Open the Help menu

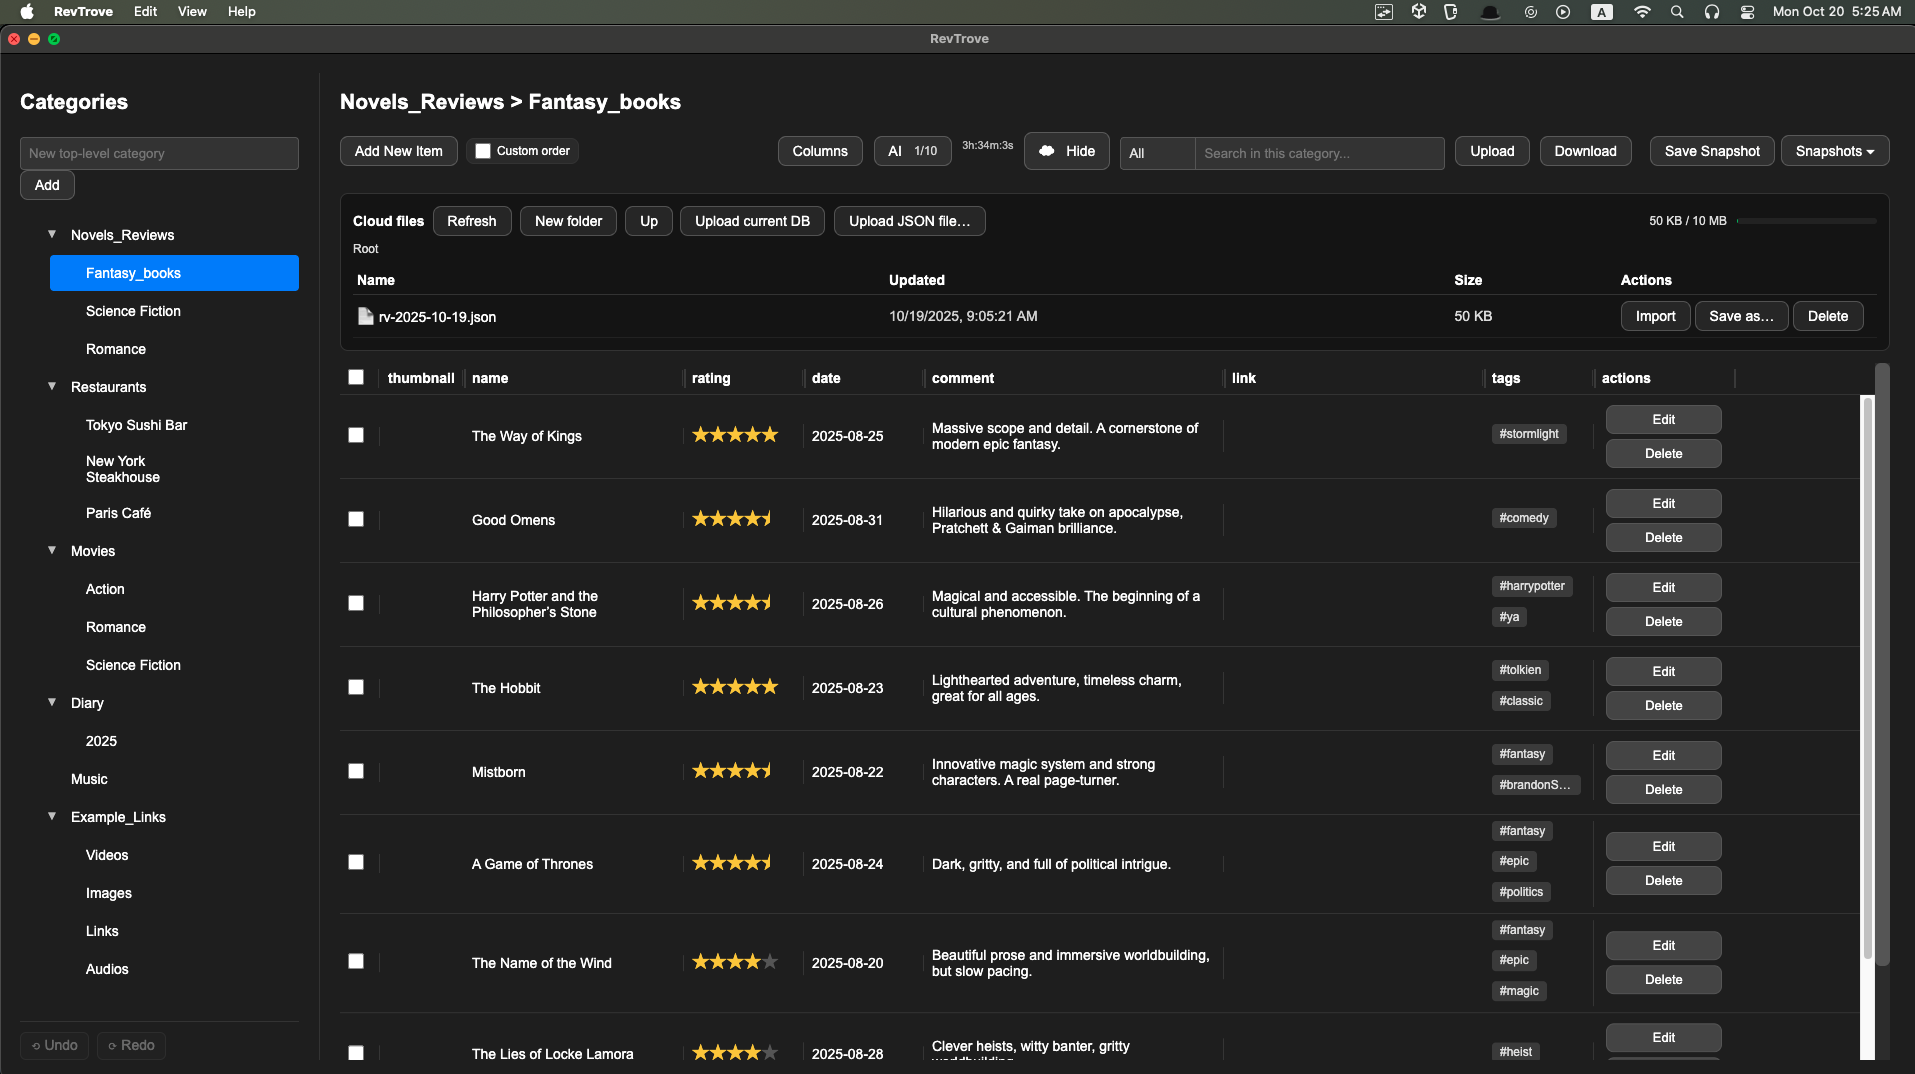(241, 12)
